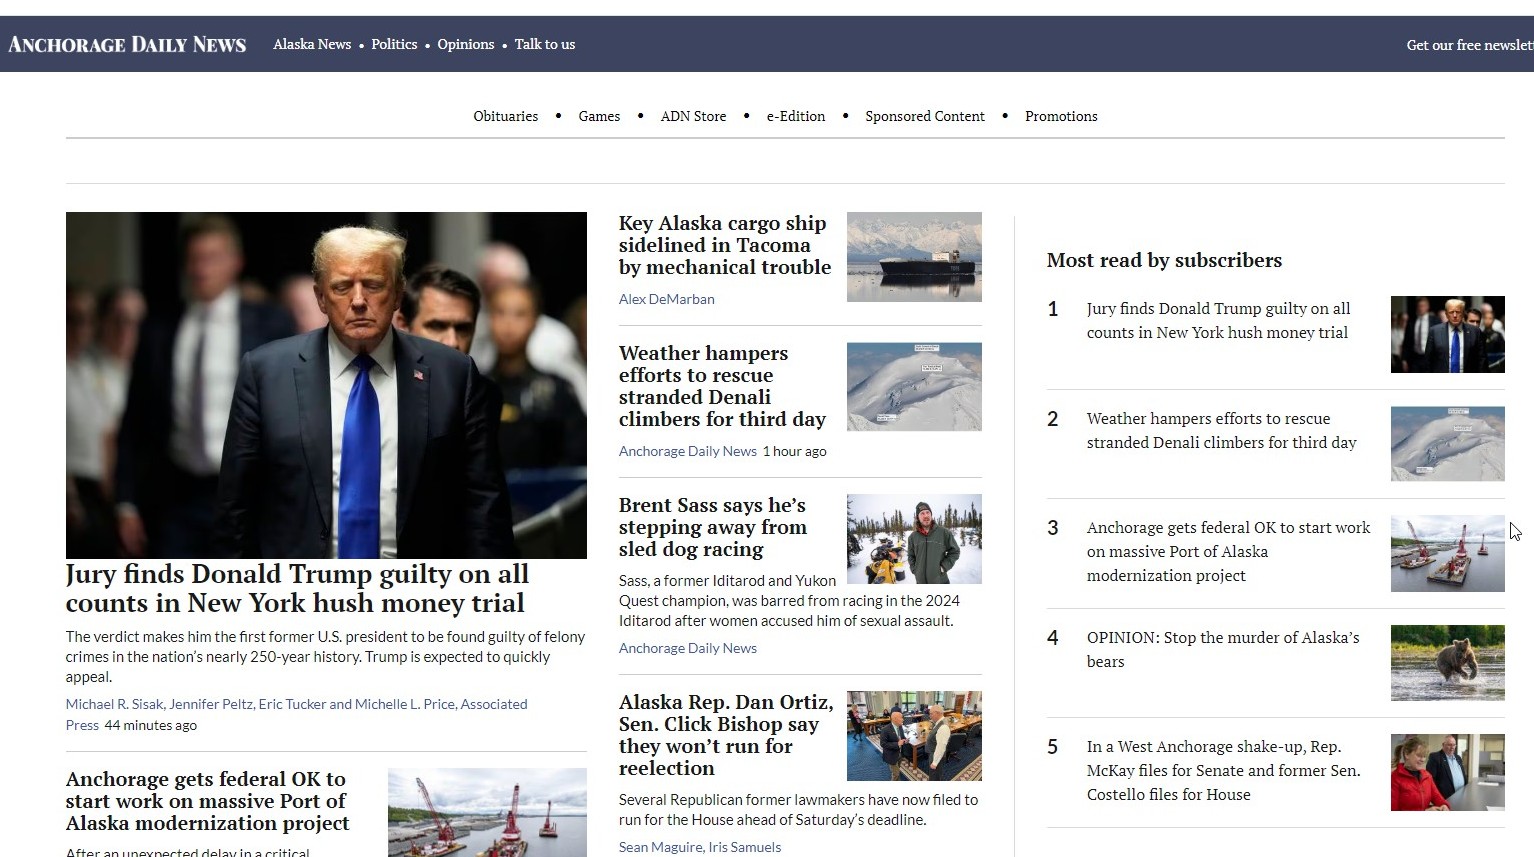The width and height of the screenshot is (1534, 857).
Task: Open the Games page
Action: (599, 116)
